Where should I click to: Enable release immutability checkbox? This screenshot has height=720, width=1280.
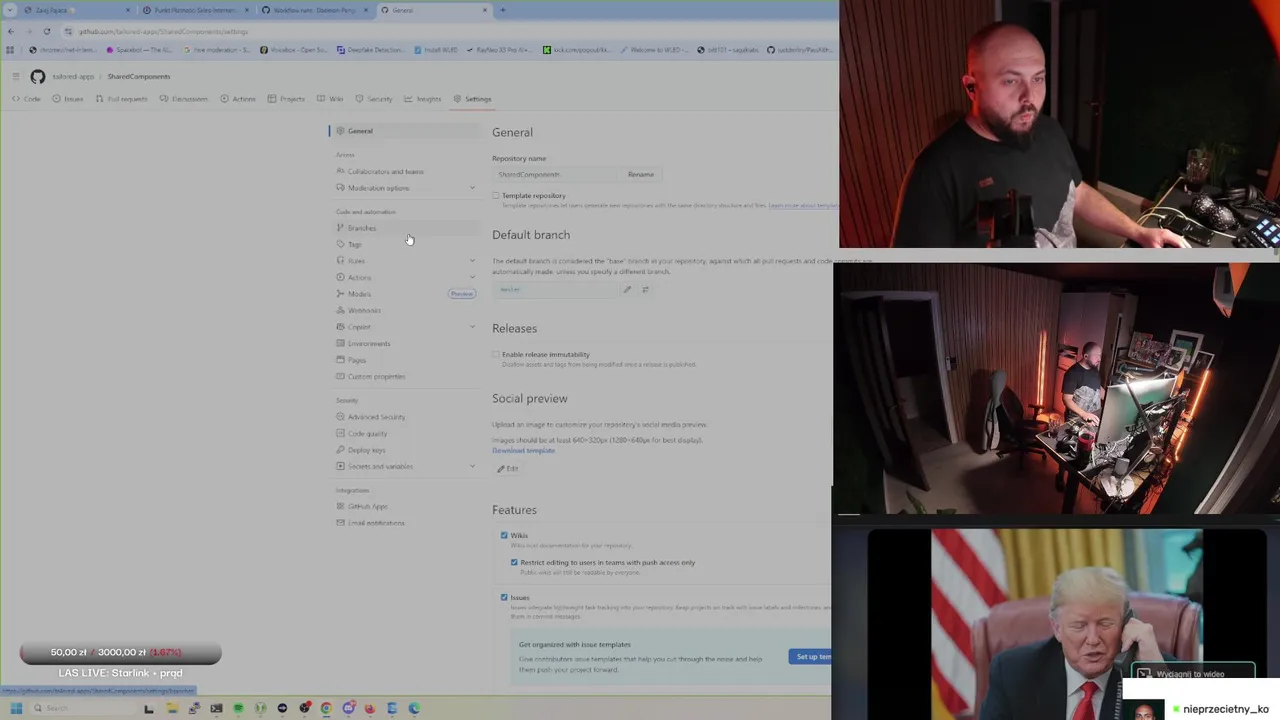pos(496,355)
